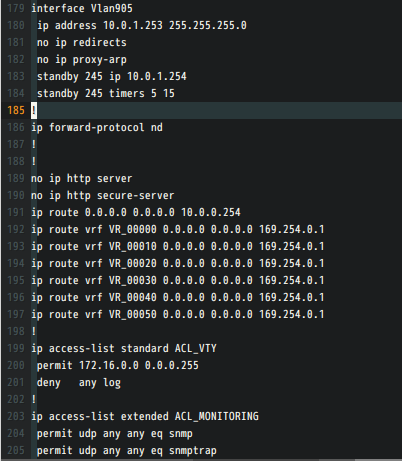Click the 'deny any log' line
The width and height of the screenshot is (402, 461).
(79, 382)
